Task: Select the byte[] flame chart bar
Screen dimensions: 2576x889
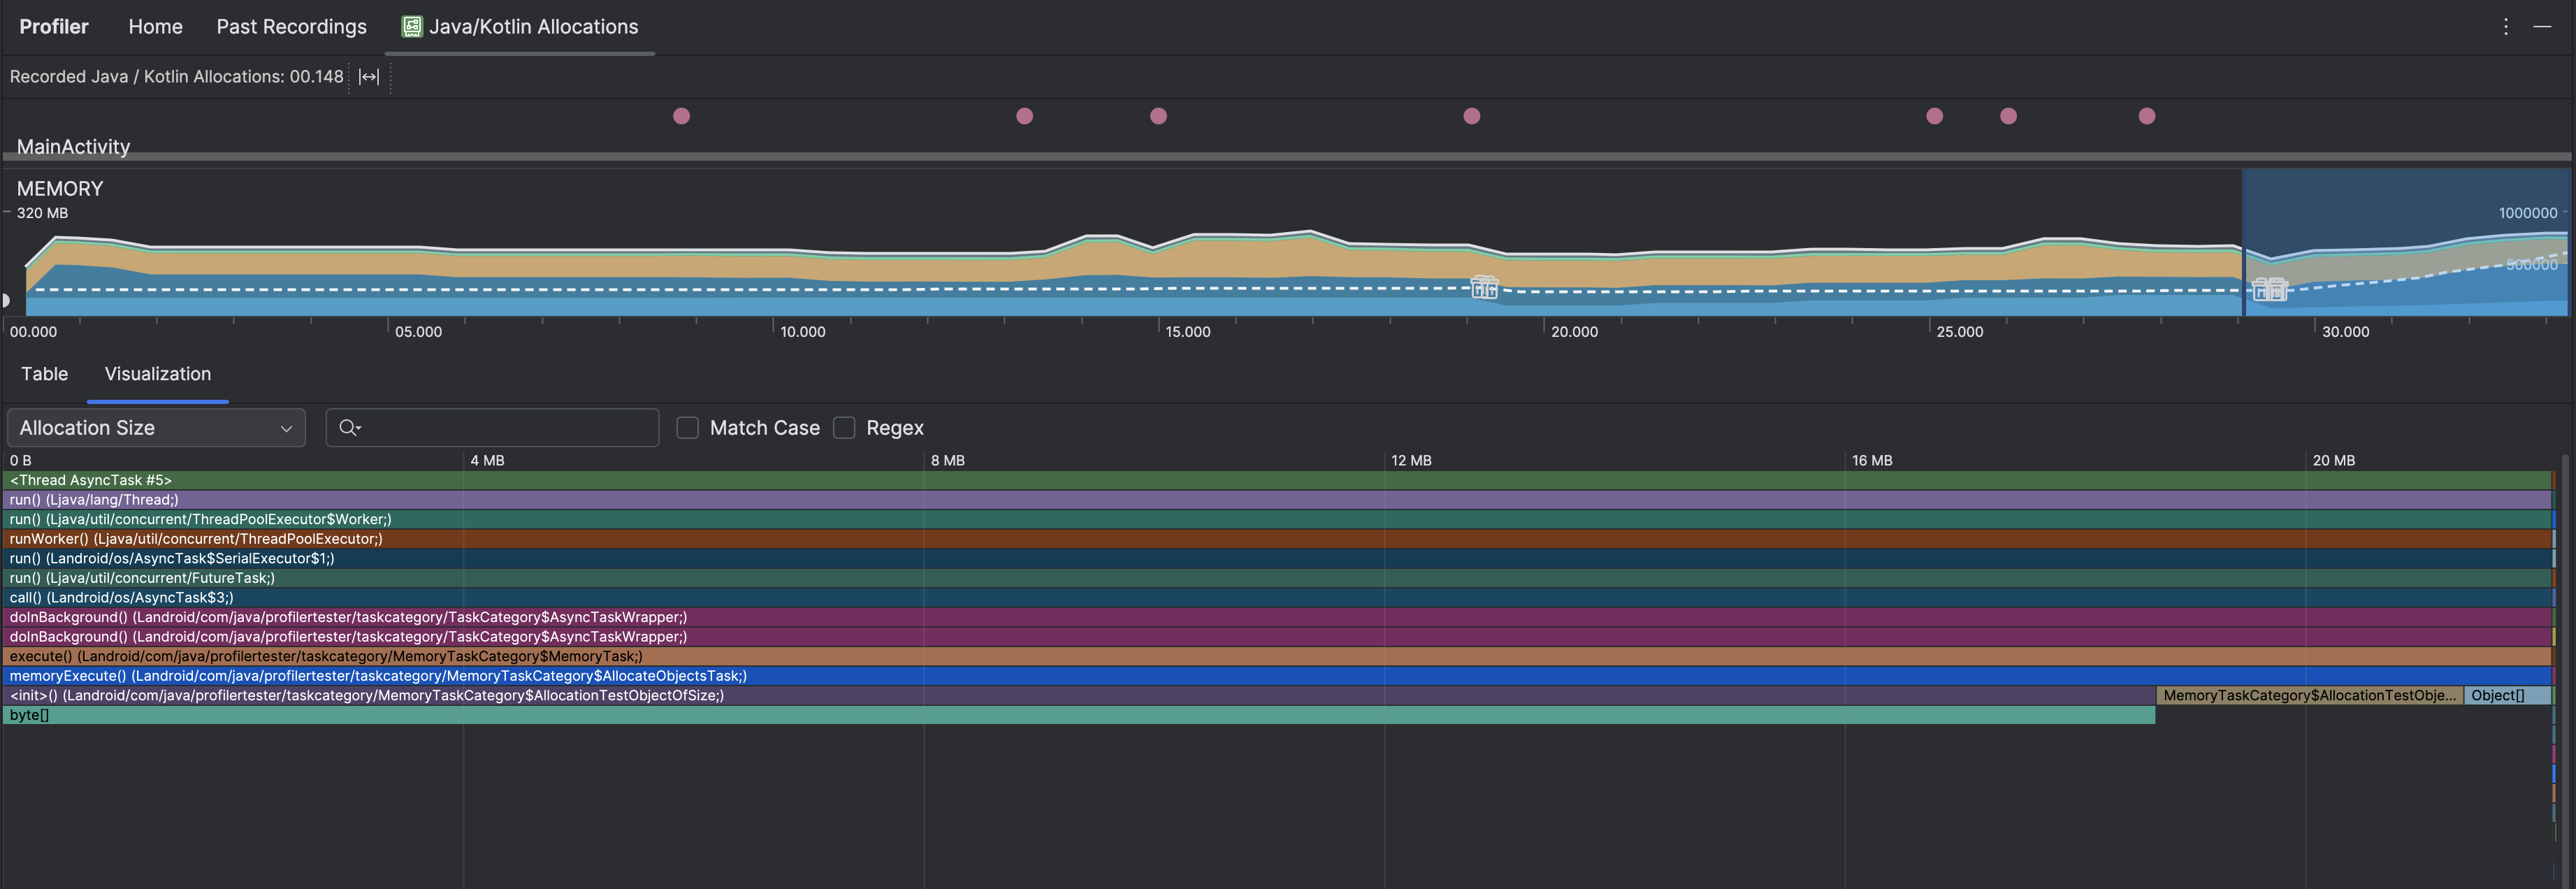Action: click(x=1000, y=715)
